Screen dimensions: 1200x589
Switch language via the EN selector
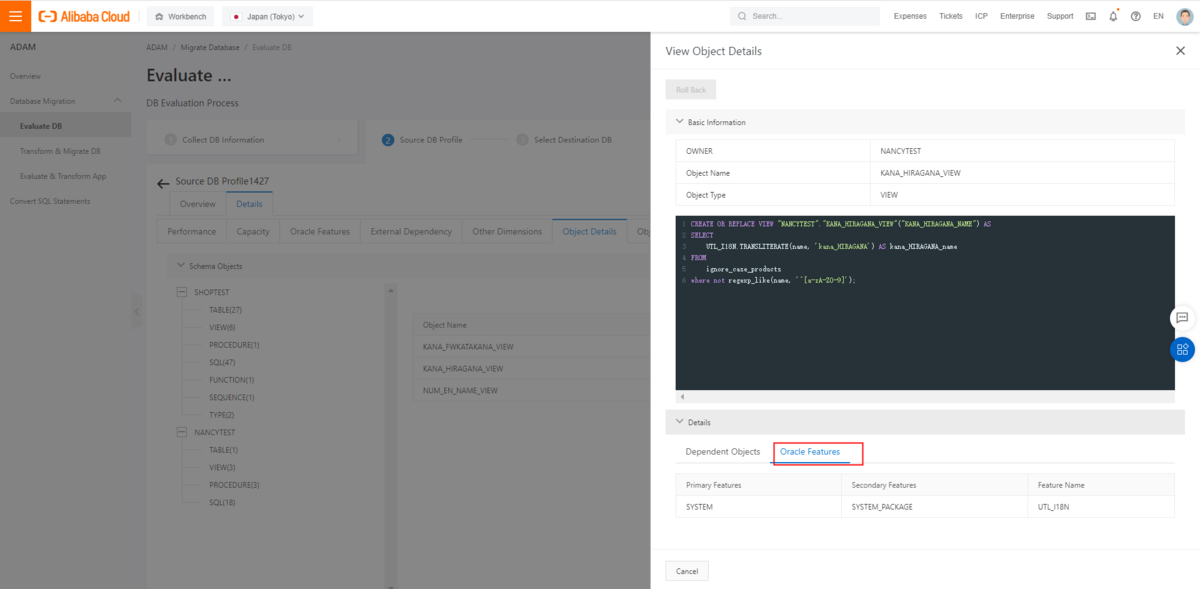coord(1158,16)
